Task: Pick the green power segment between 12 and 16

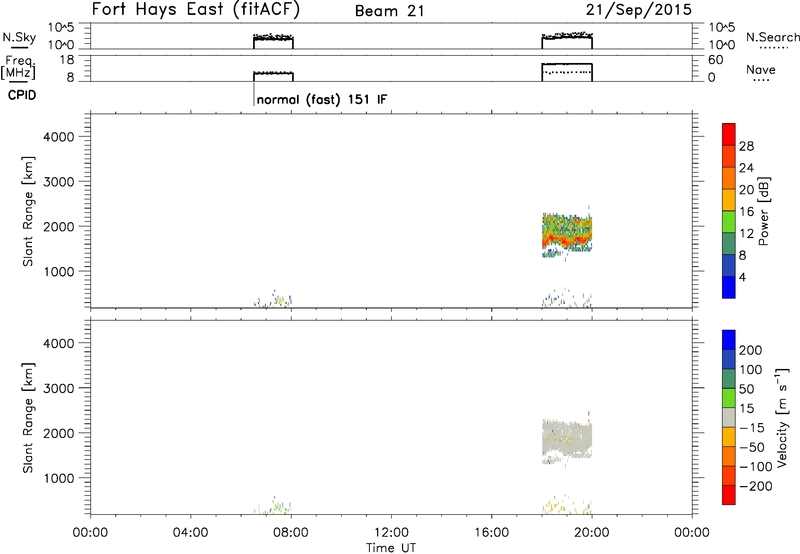Action: [729, 221]
